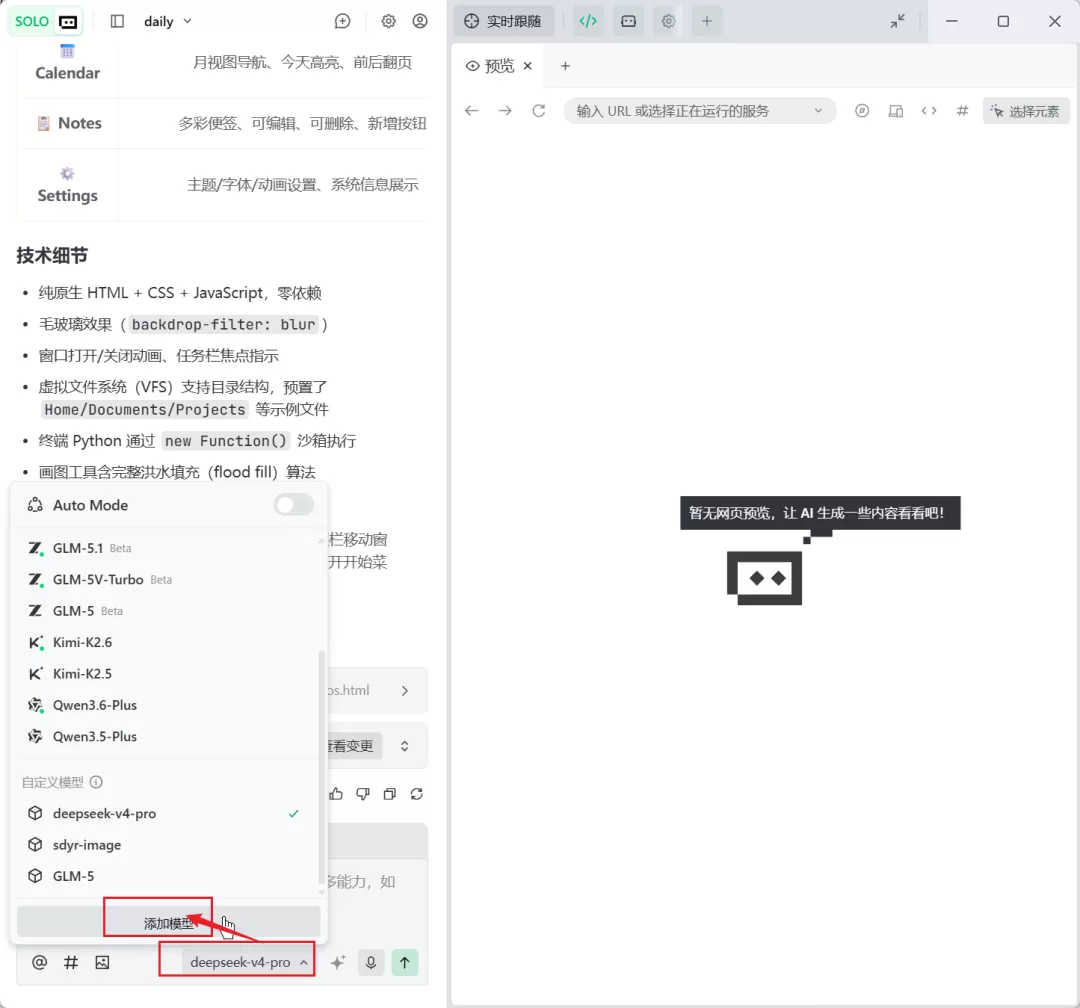Switch to the 实时跟随 tab
This screenshot has width=1080, height=1008.
pyautogui.click(x=503, y=21)
